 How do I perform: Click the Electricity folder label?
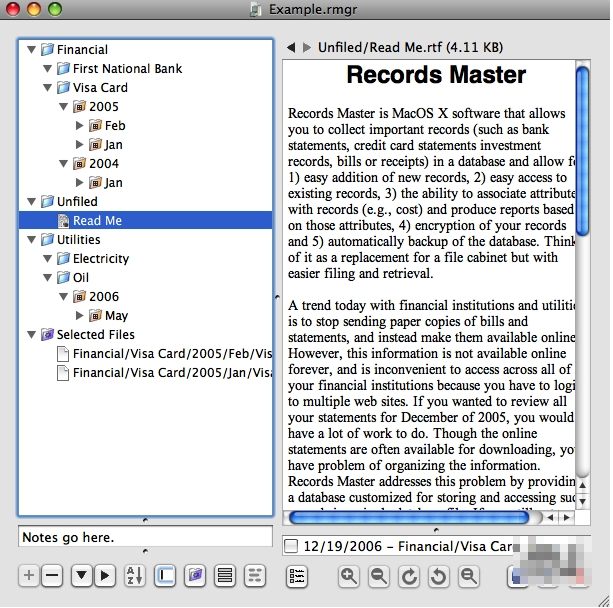coord(101,258)
